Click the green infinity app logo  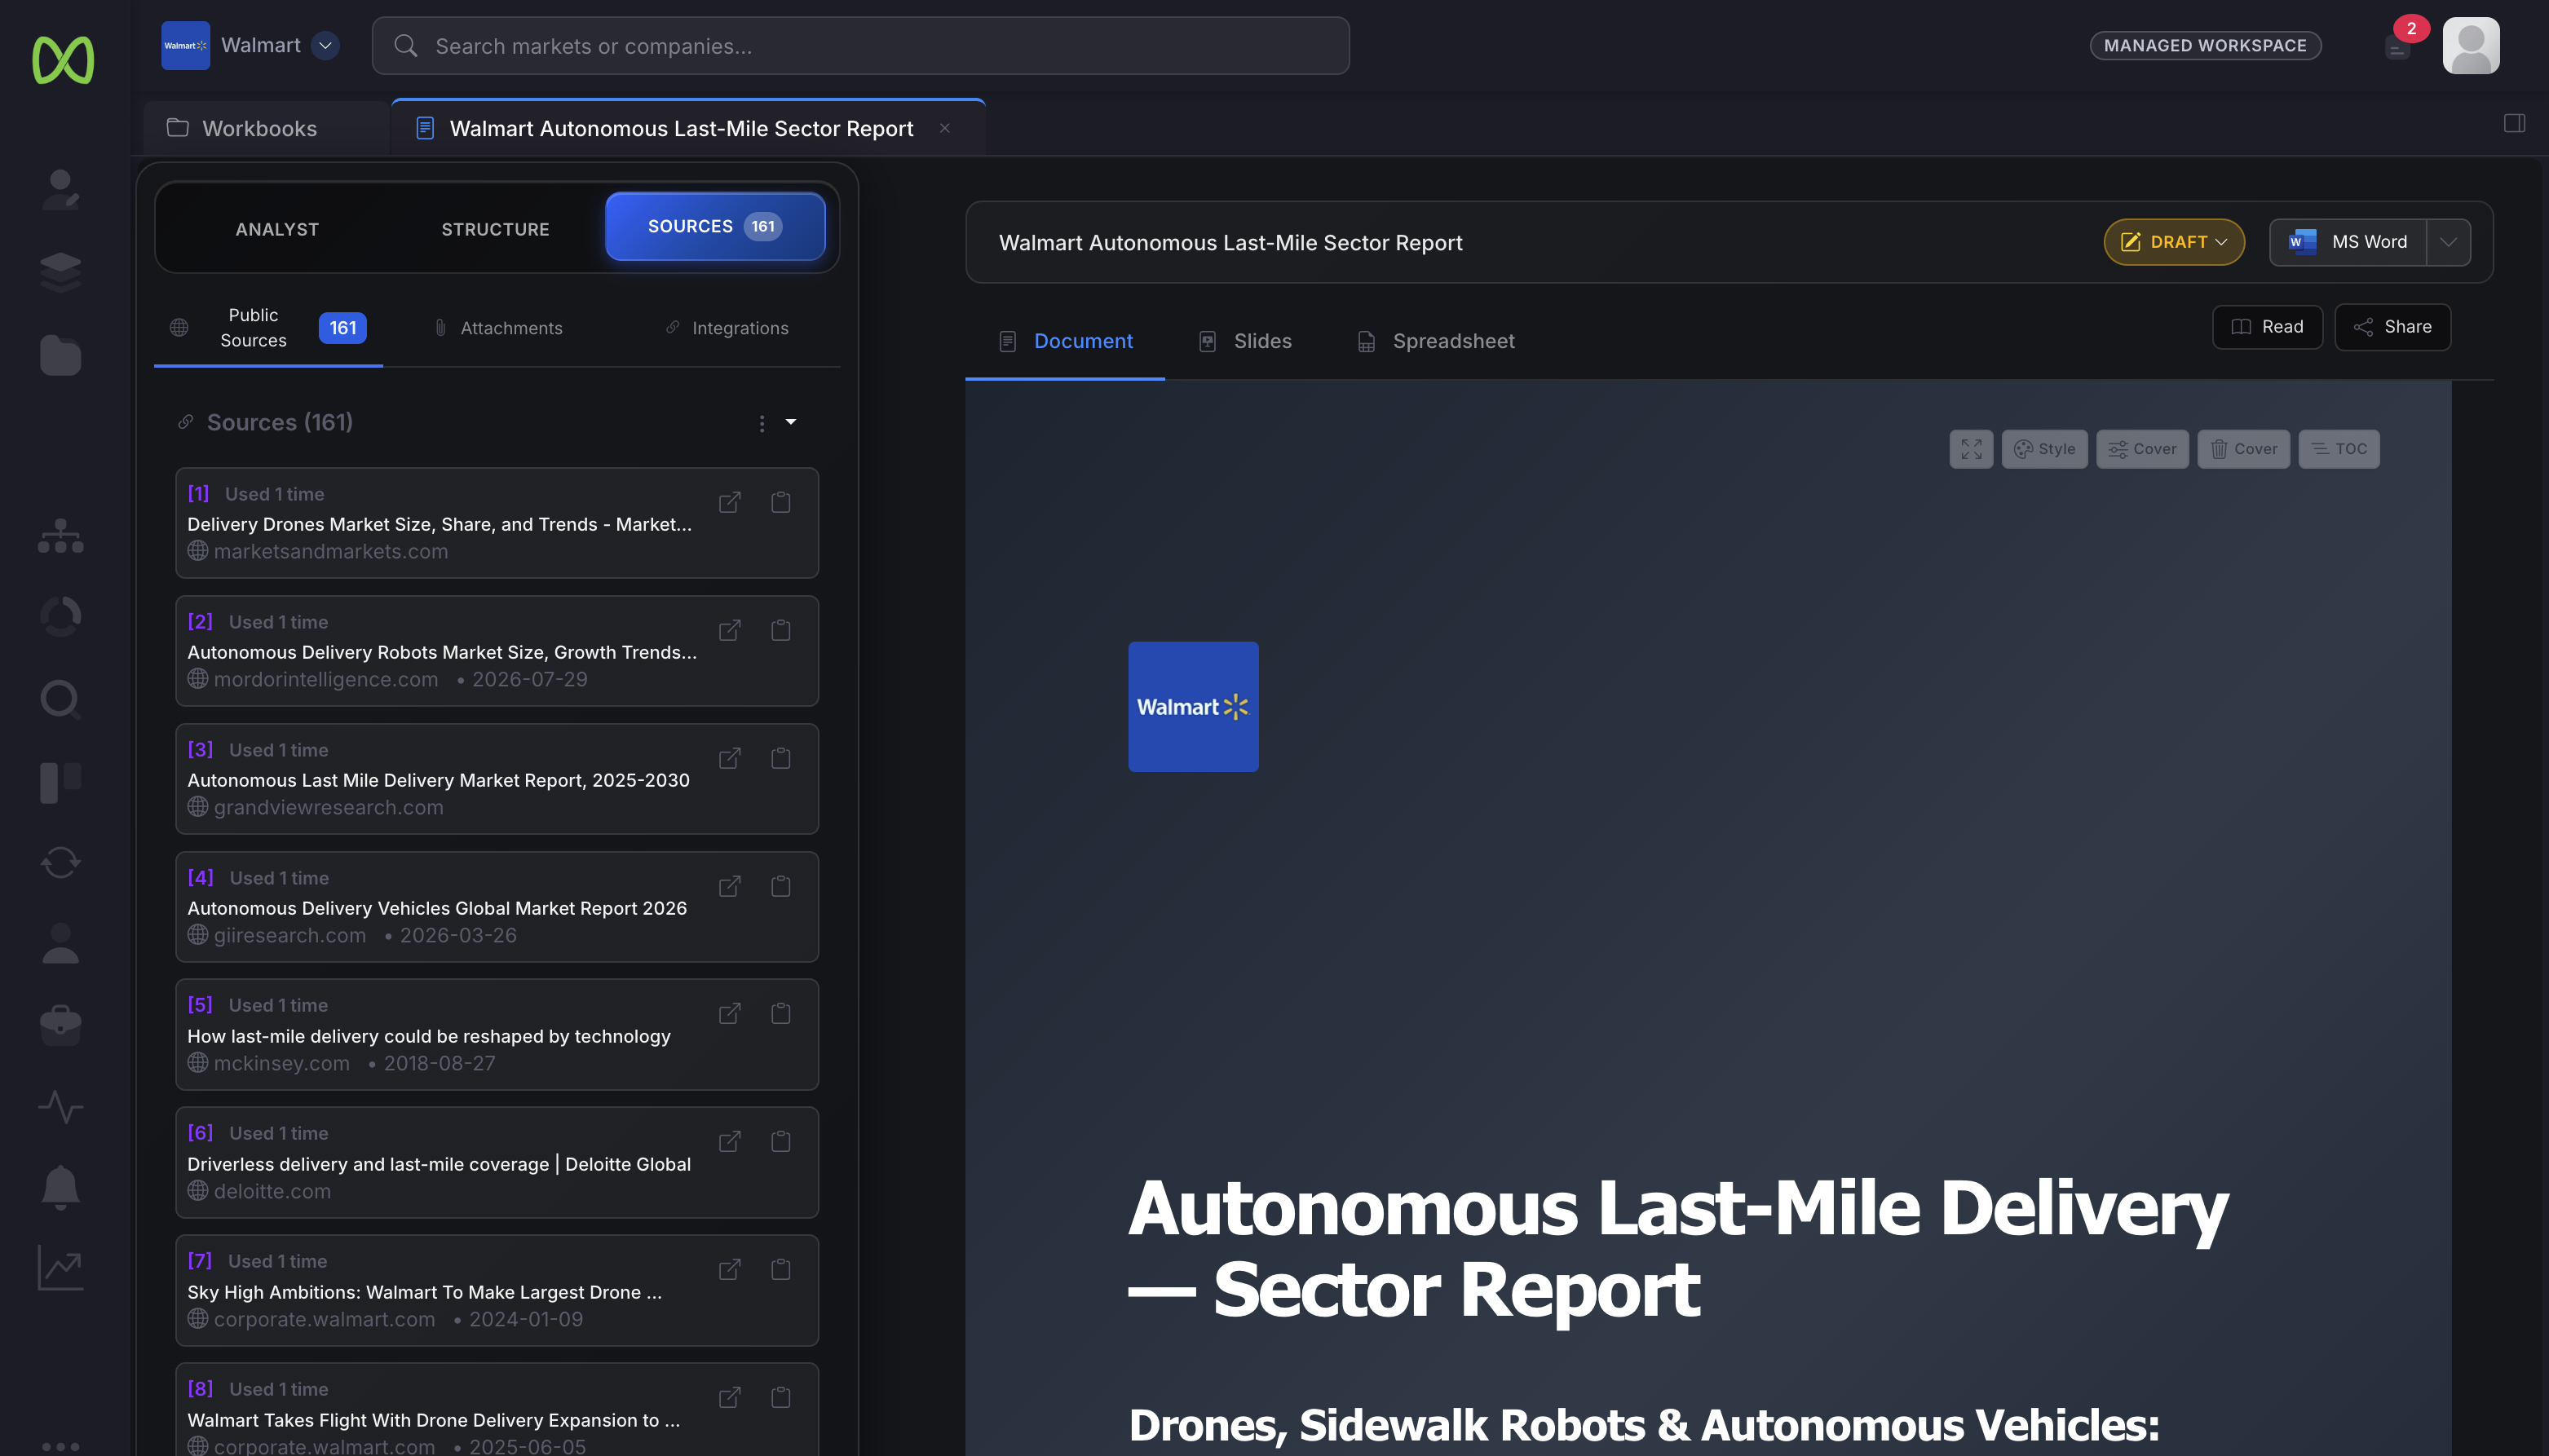[x=63, y=60]
